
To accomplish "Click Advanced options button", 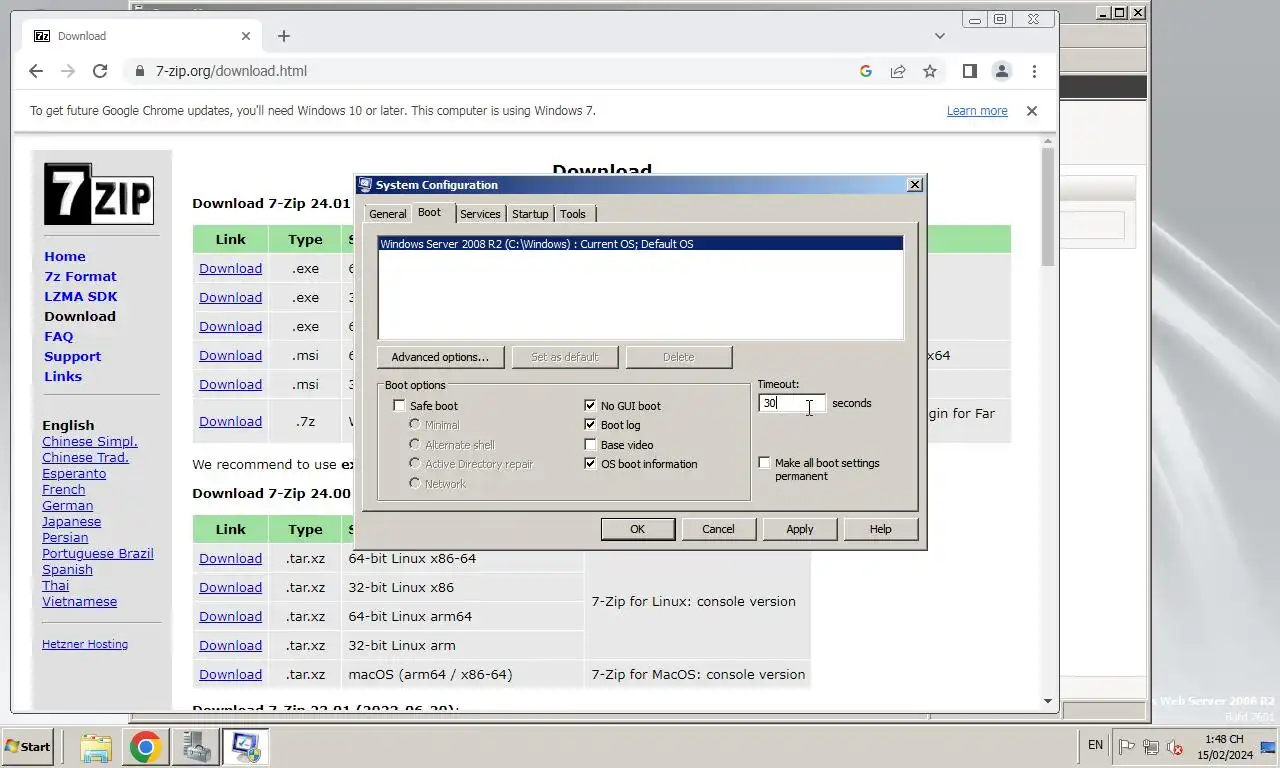I will [x=440, y=357].
